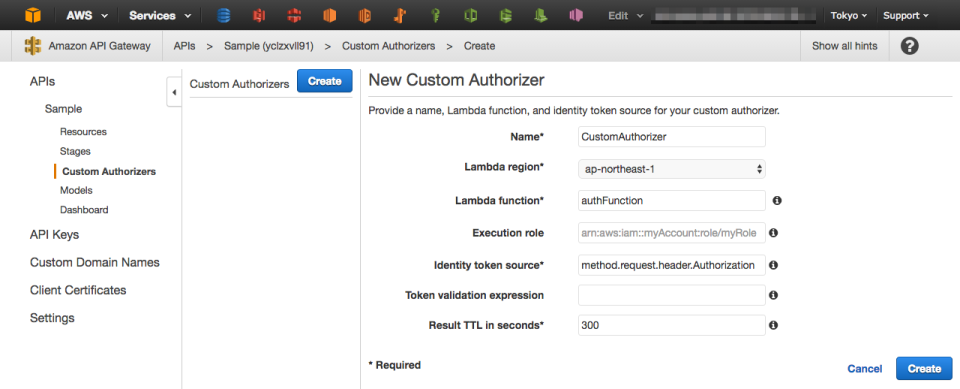Open the Lambda region ap-northeast-1 dropdown
This screenshot has width=960, height=389.
click(x=672, y=169)
